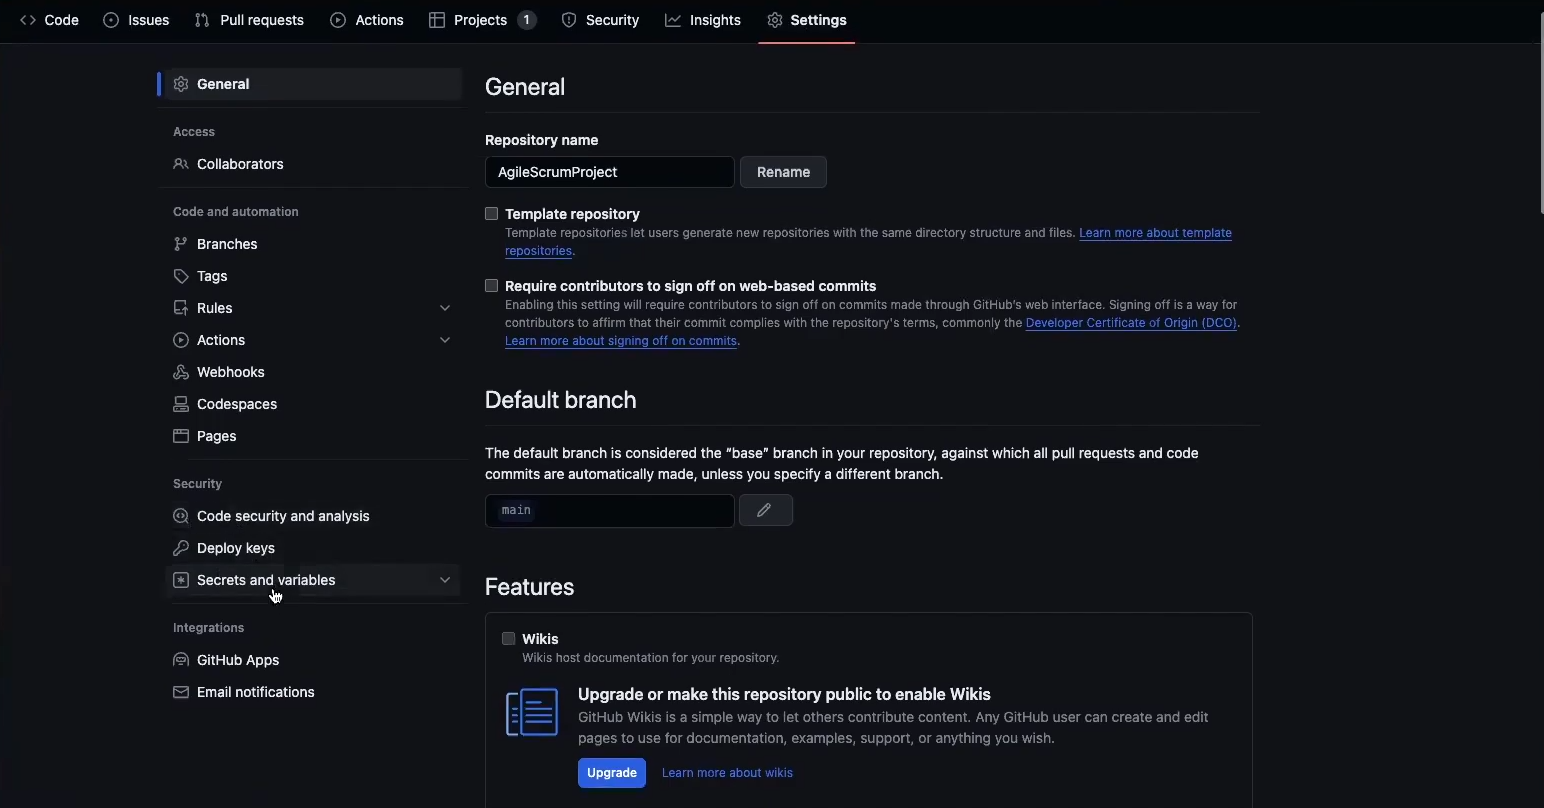Click the Email notifications envelope icon
This screenshot has width=1544, height=808.
181,692
